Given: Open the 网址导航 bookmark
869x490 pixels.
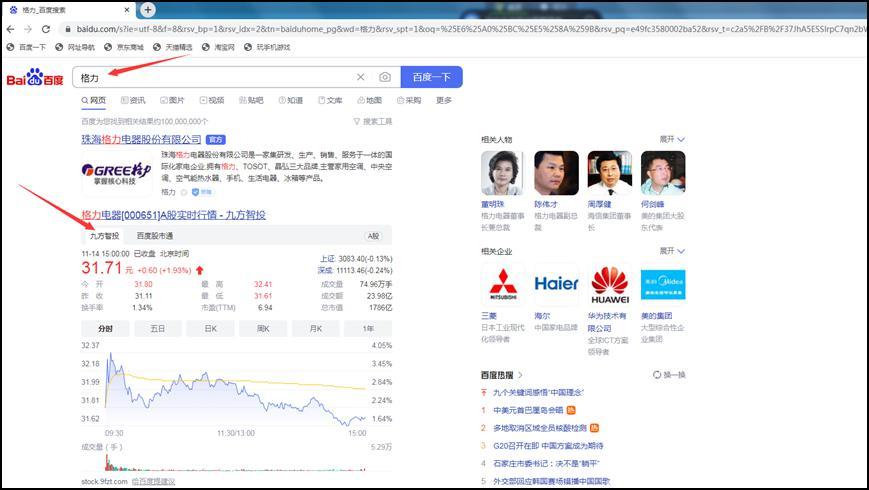Looking at the screenshot, I should tap(75, 47).
